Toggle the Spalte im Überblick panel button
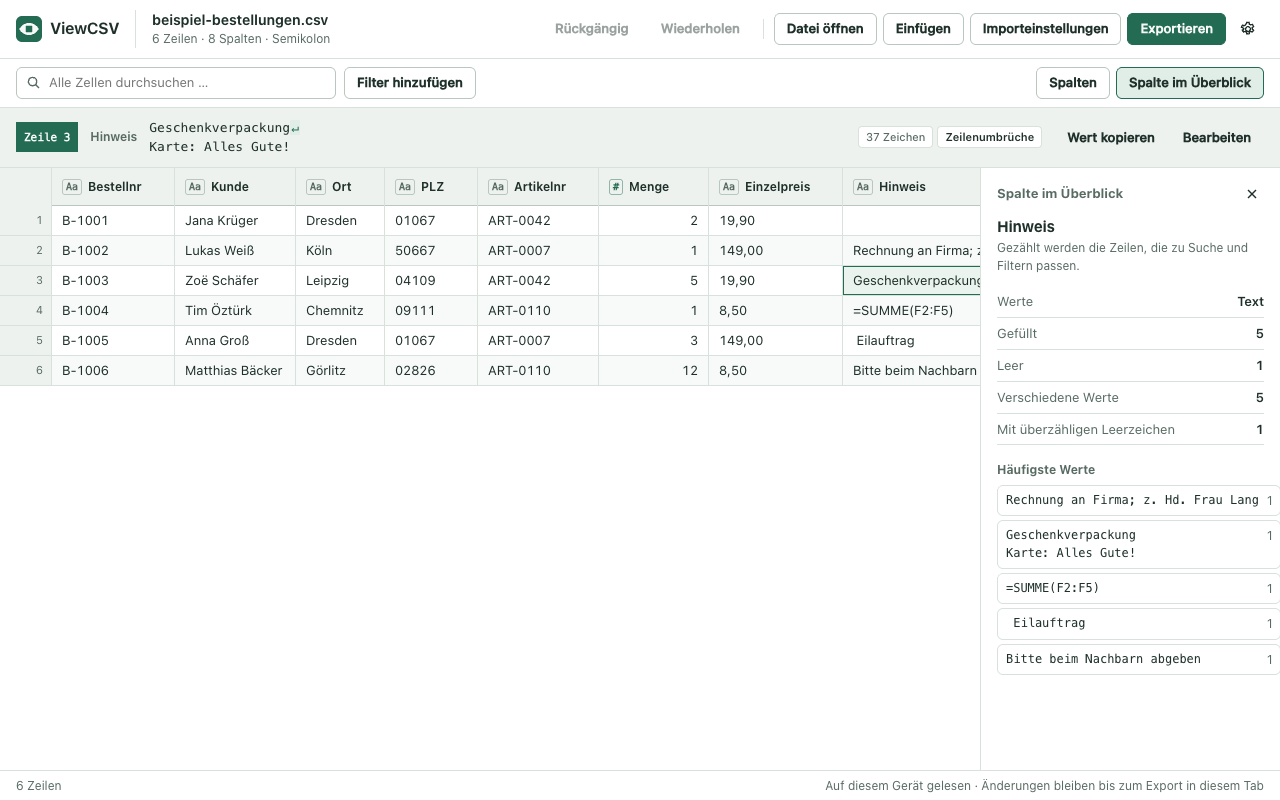Image resolution: width=1280 pixels, height=800 pixels. click(x=1190, y=83)
